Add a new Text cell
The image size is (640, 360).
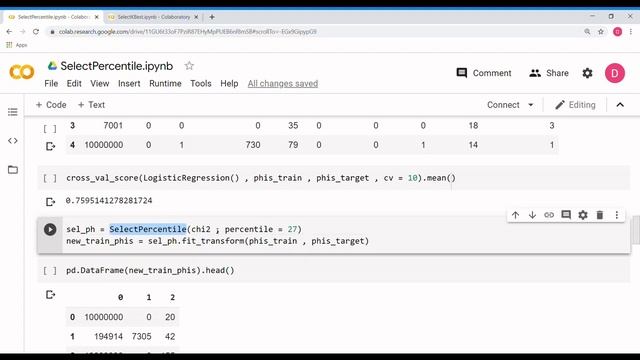click(91, 105)
